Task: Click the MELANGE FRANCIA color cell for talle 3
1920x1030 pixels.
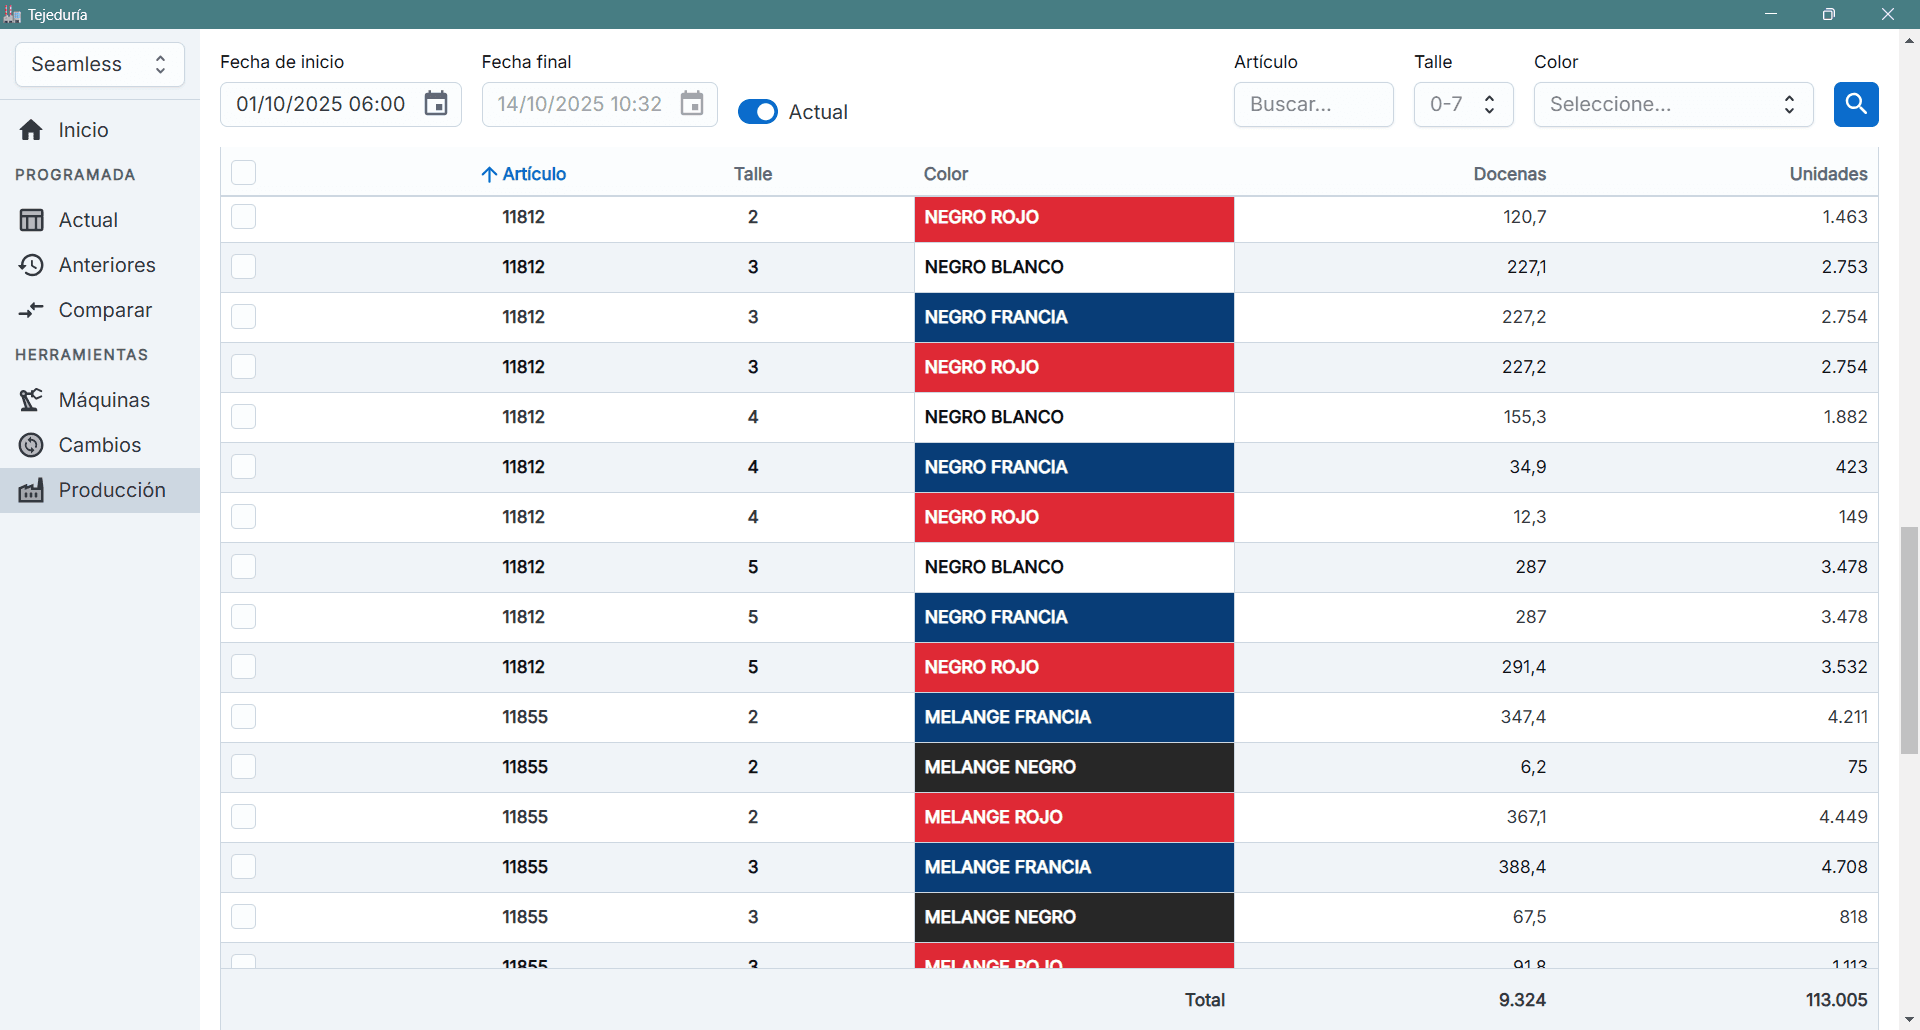Action: click(1074, 867)
